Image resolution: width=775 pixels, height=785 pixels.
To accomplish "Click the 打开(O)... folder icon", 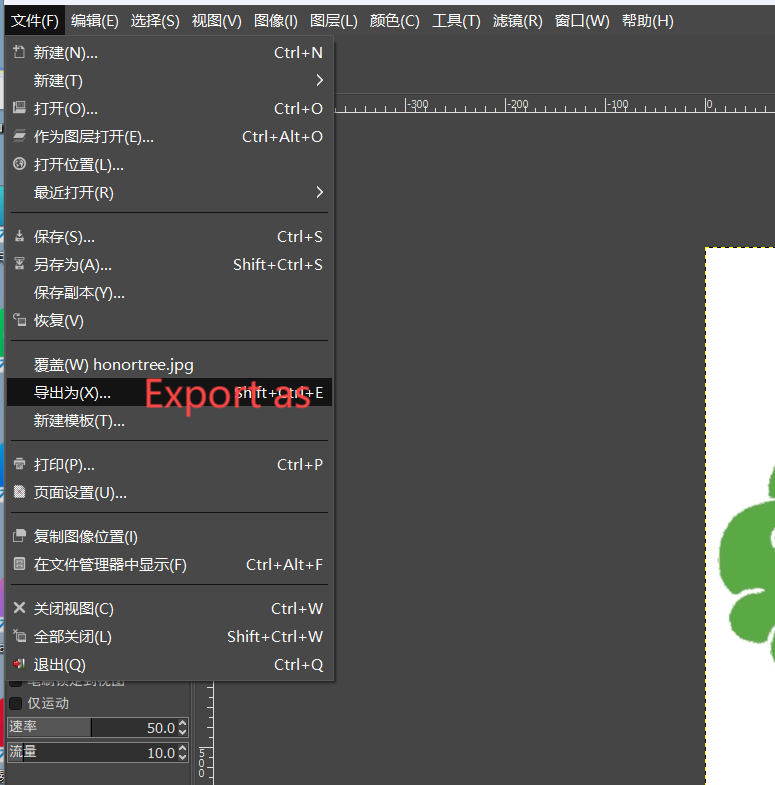I will (x=19, y=108).
